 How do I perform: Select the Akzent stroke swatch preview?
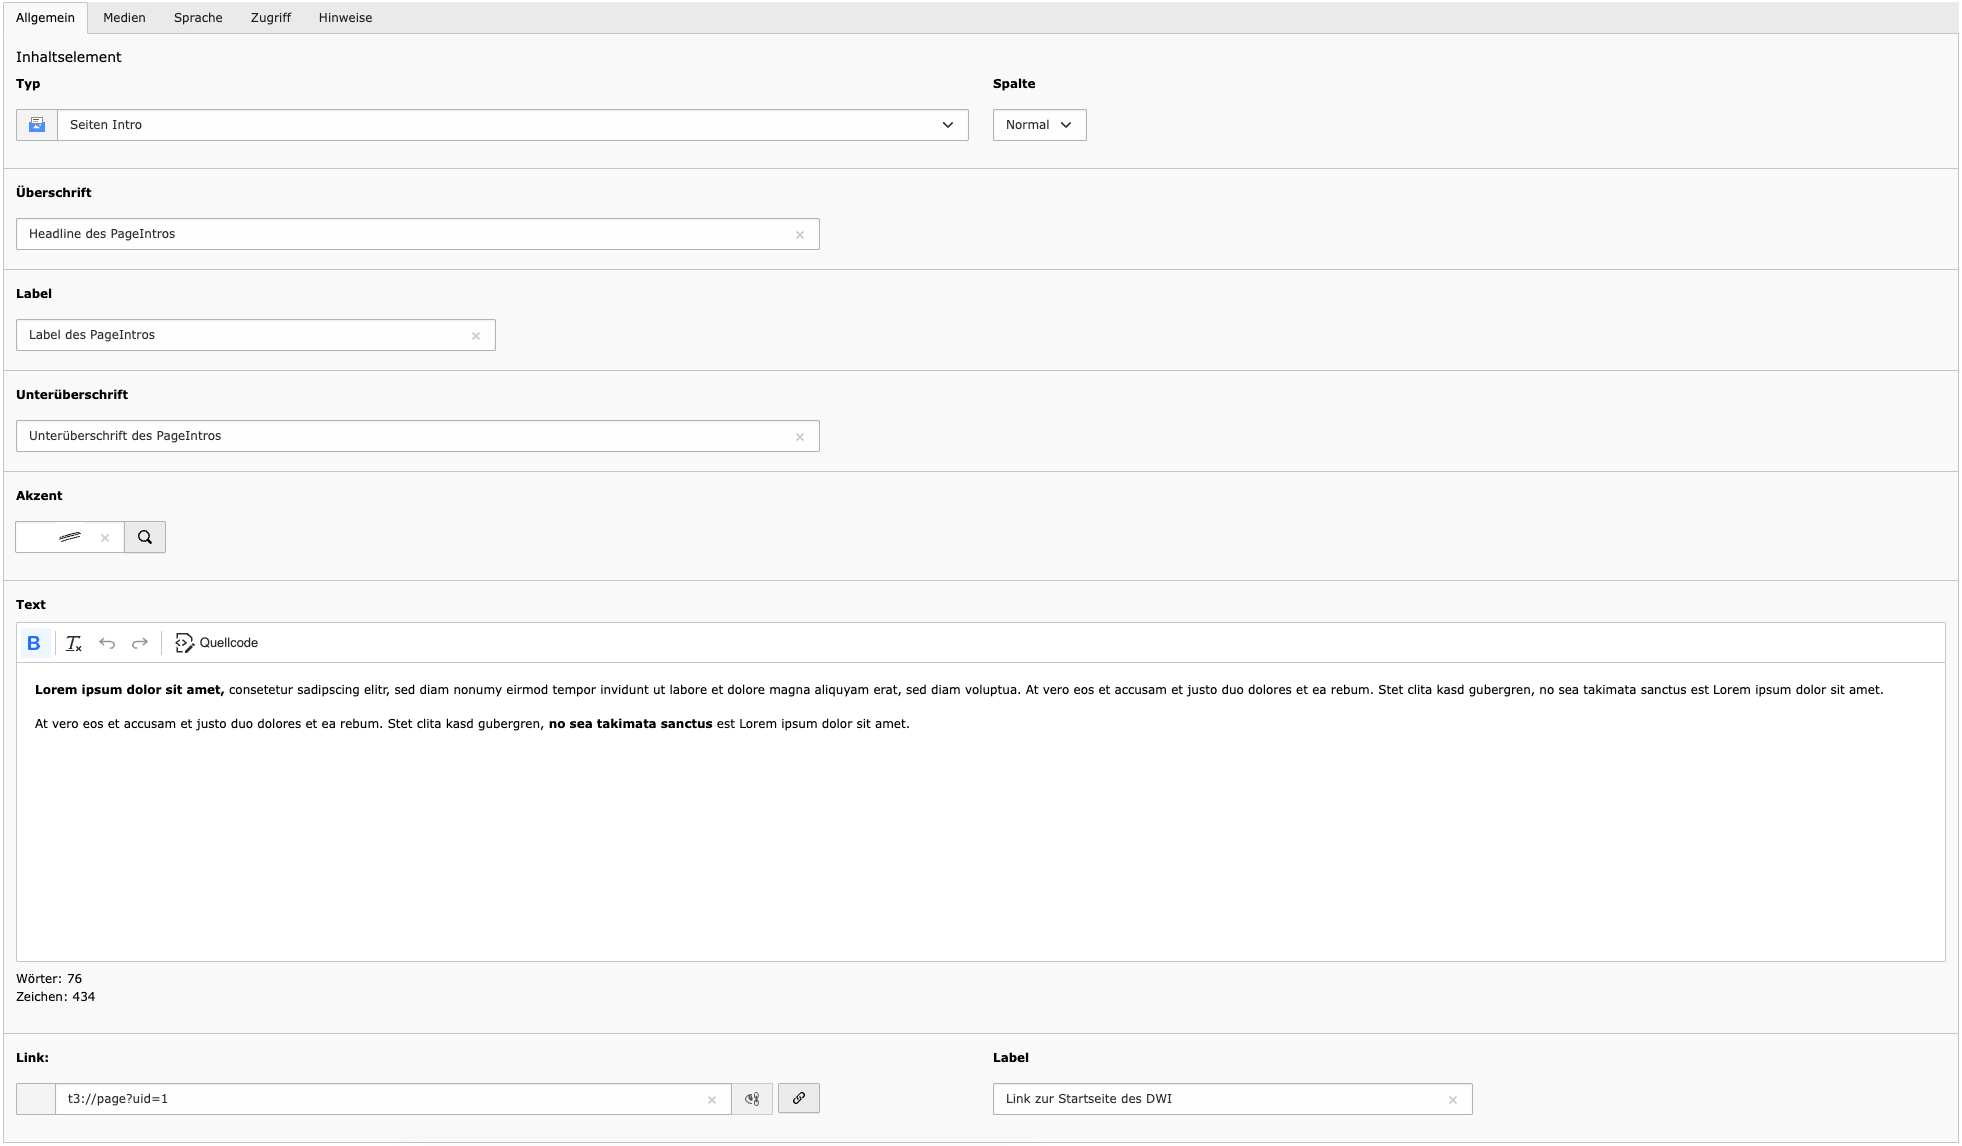coord(69,537)
